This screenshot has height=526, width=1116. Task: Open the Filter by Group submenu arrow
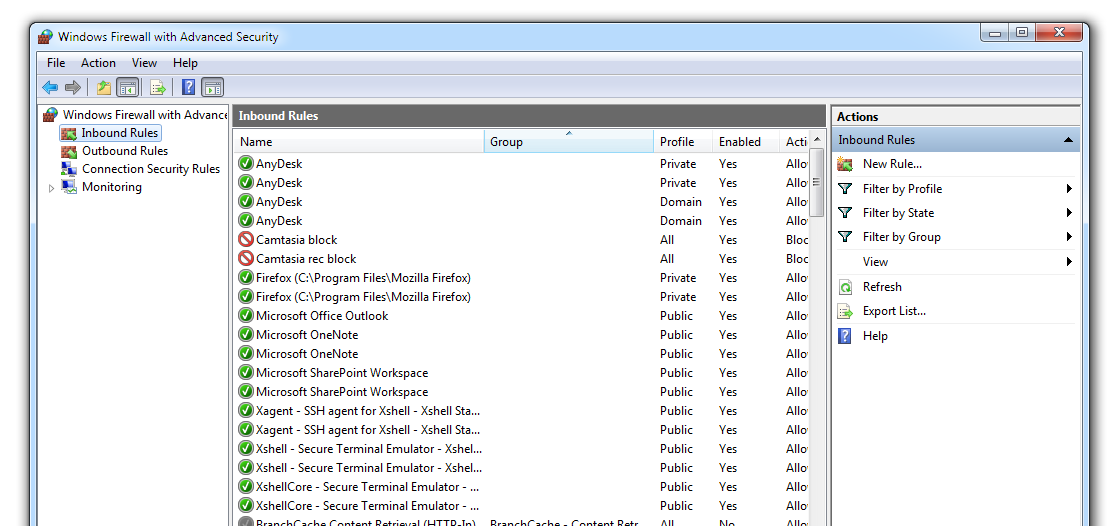(x=1069, y=237)
